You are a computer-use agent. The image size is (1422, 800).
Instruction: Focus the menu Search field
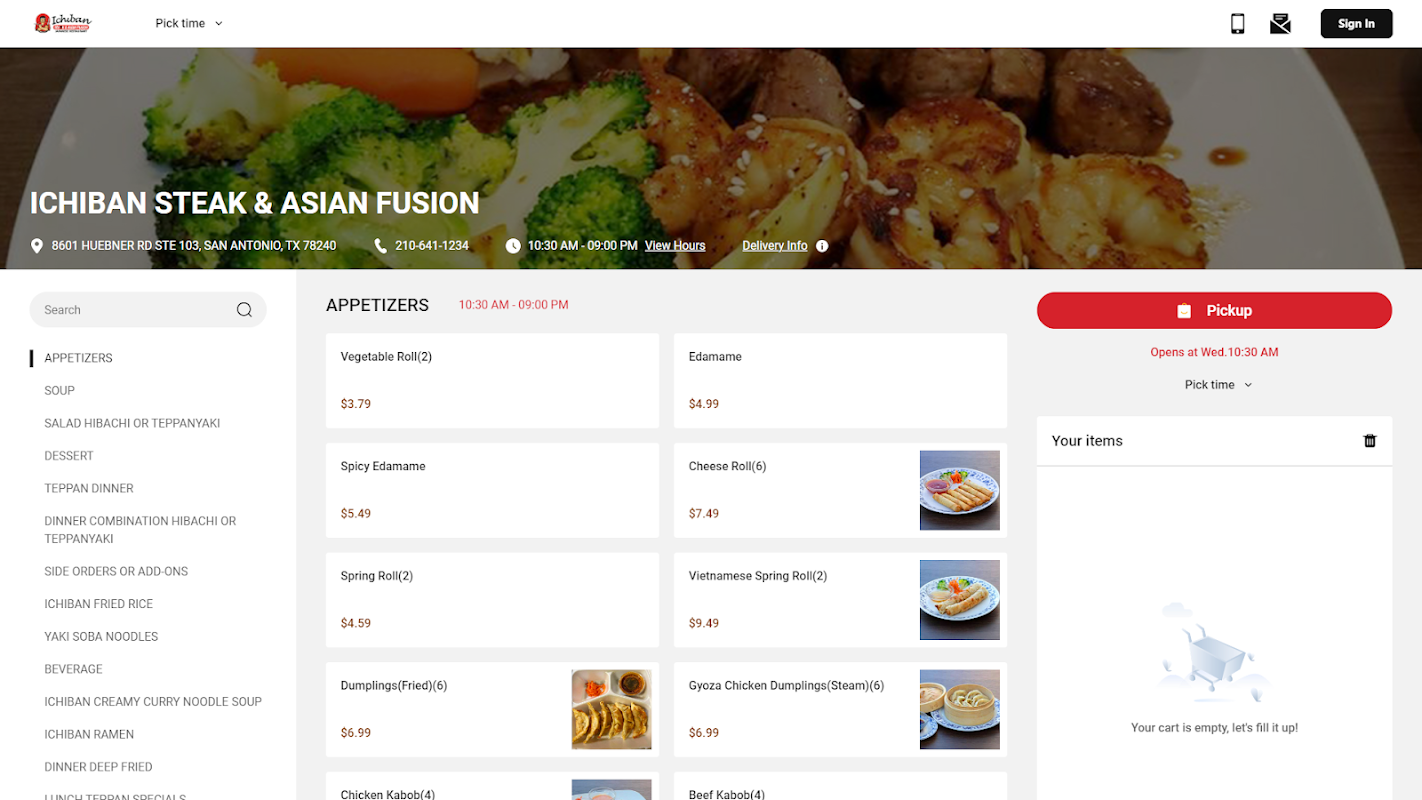[x=148, y=310]
